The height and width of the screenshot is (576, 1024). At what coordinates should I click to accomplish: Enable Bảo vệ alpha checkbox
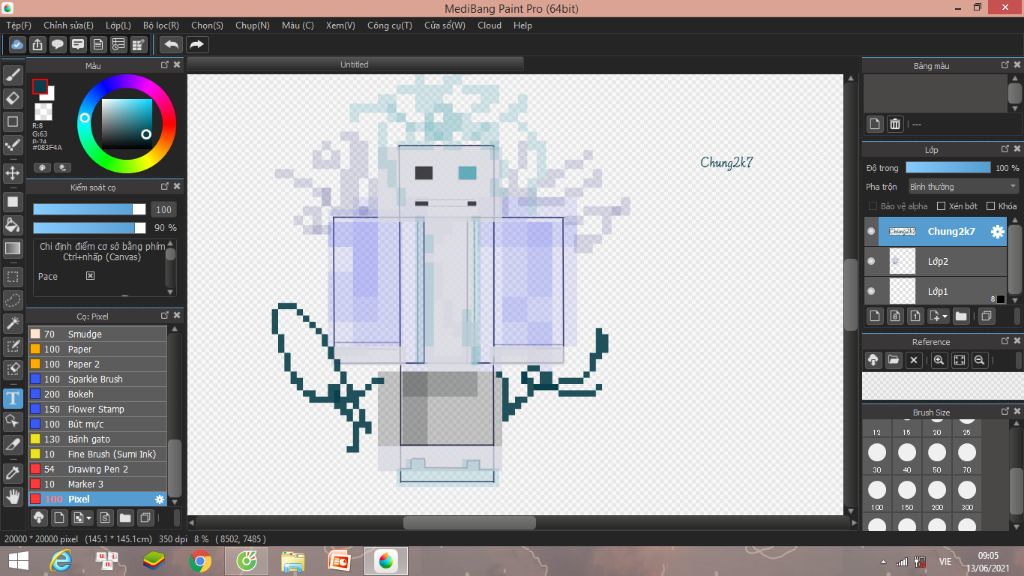pos(872,206)
